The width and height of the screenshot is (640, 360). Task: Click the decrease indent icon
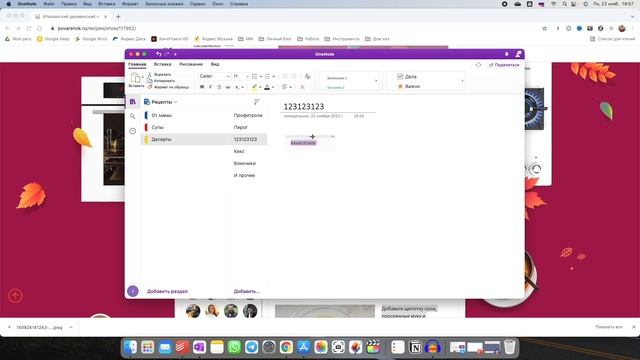click(285, 76)
